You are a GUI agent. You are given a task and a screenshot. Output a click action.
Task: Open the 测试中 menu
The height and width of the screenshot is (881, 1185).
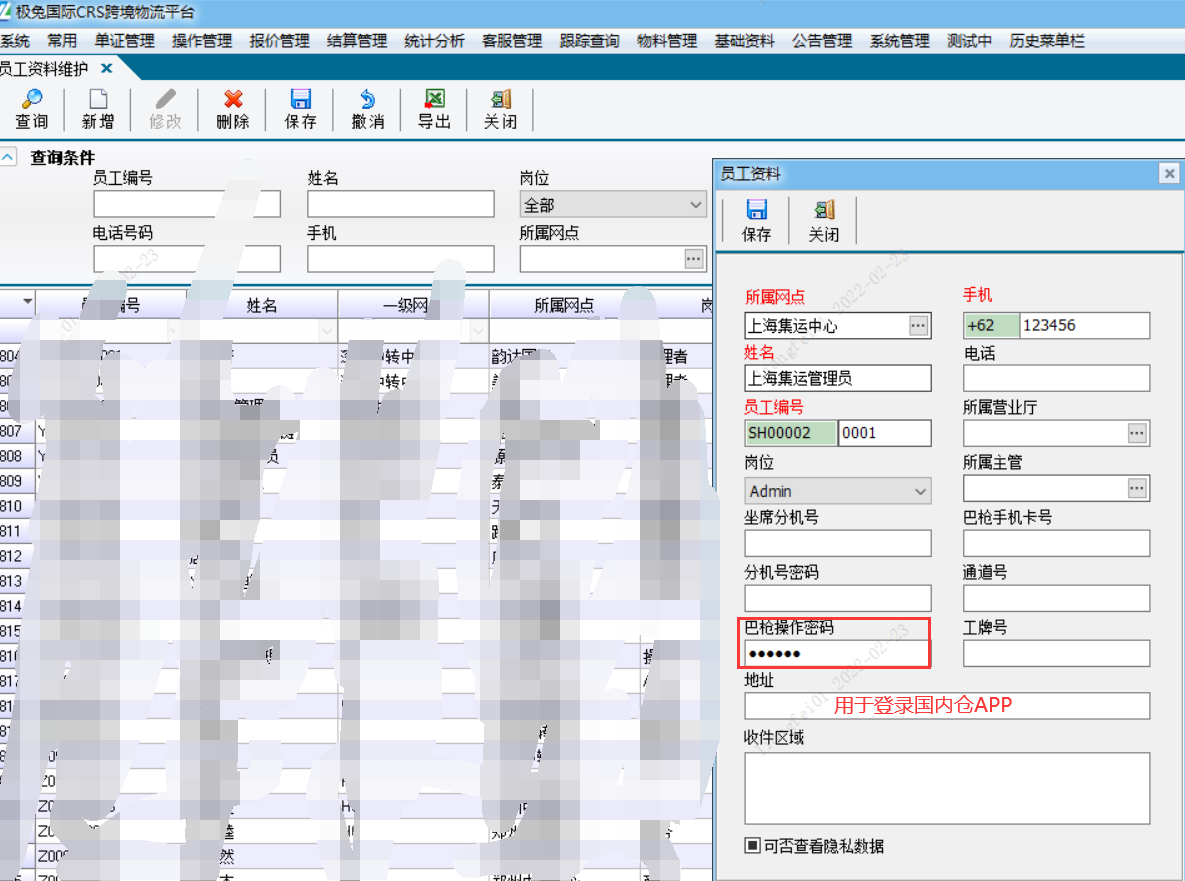coord(969,41)
